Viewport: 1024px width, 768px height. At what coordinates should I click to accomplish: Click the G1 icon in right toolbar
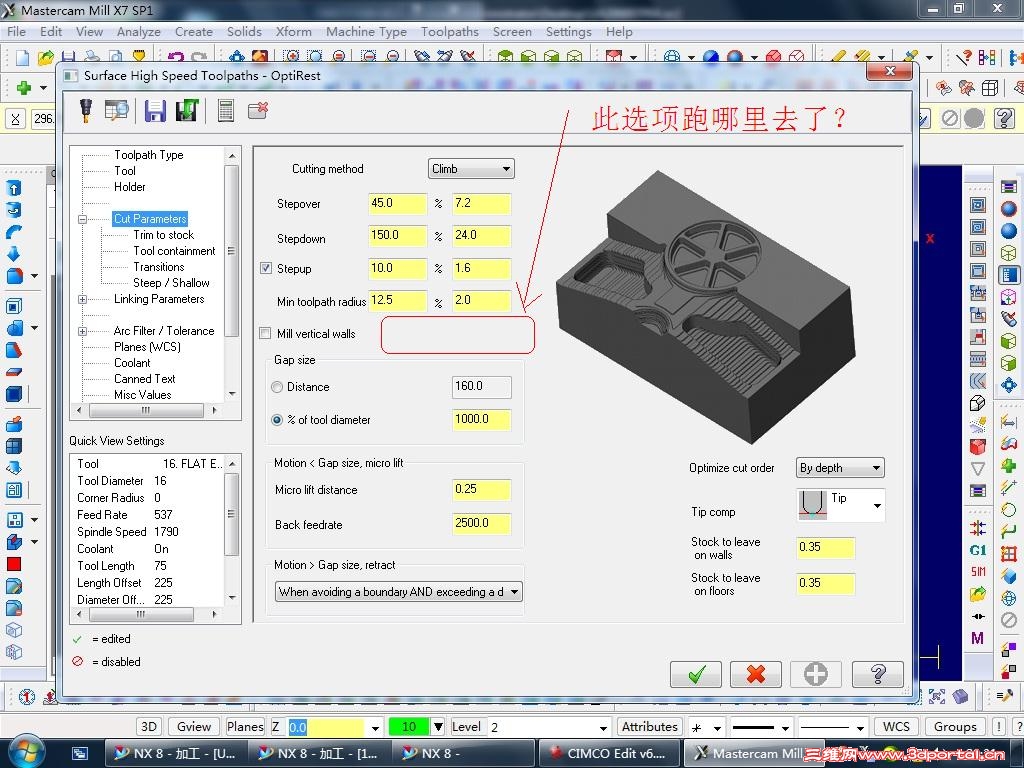[978, 550]
